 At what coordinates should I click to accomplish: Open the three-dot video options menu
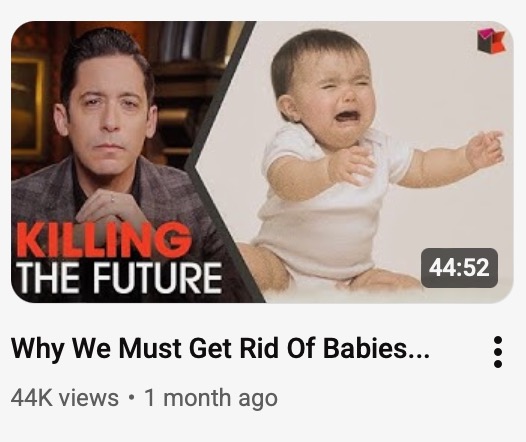pos(498,352)
